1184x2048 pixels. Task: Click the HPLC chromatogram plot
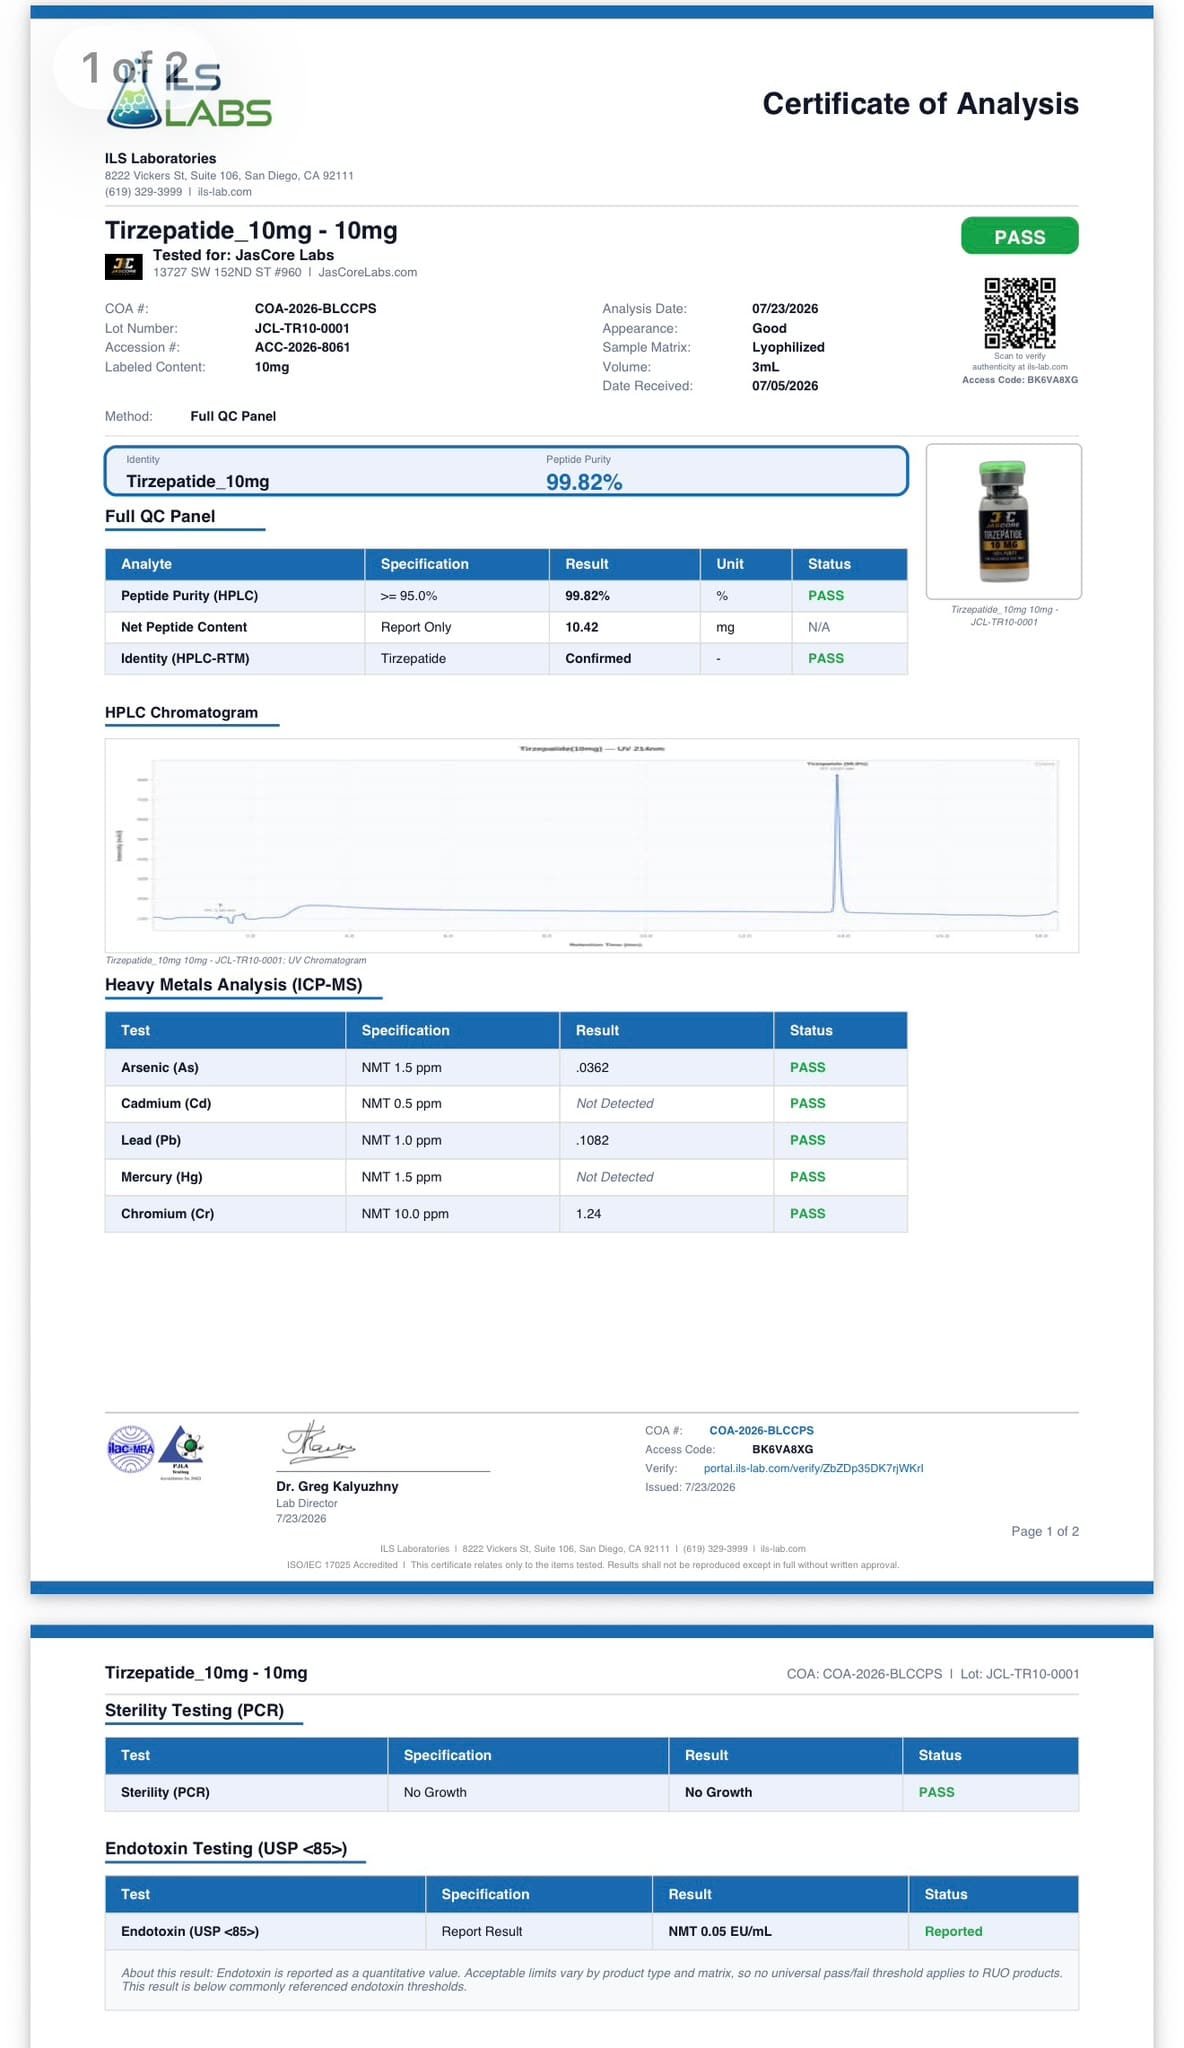(591, 845)
